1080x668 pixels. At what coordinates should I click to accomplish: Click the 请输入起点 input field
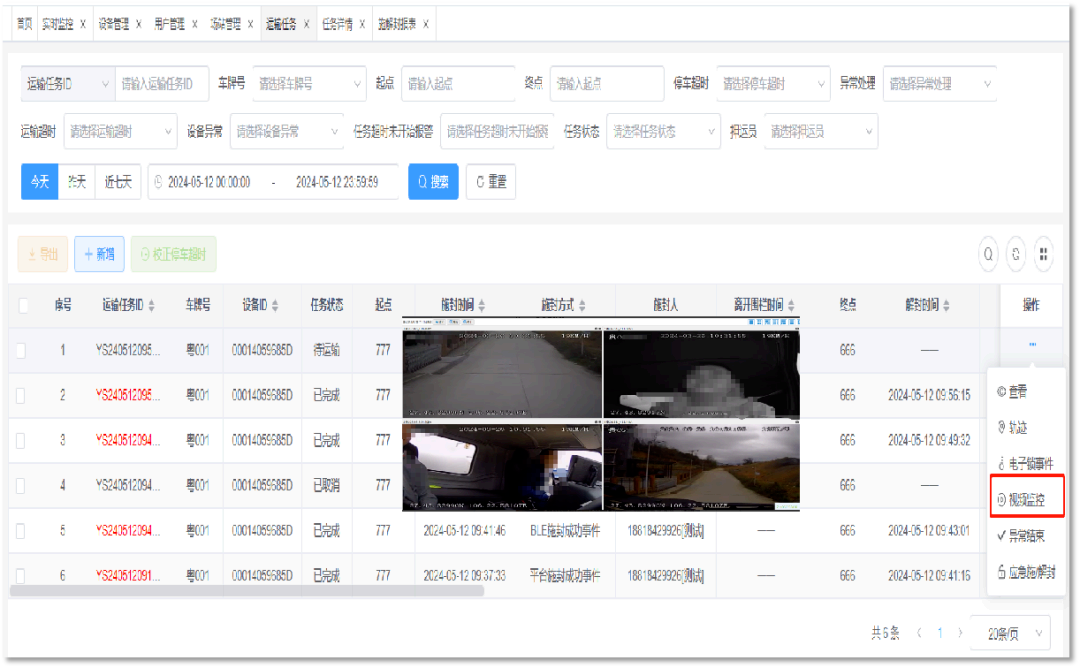458,84
